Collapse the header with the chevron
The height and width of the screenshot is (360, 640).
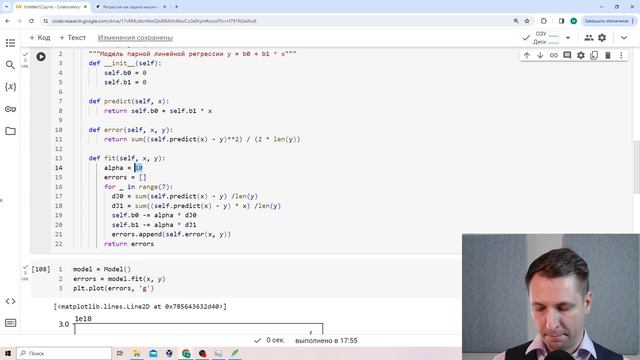tap(624, 38)
